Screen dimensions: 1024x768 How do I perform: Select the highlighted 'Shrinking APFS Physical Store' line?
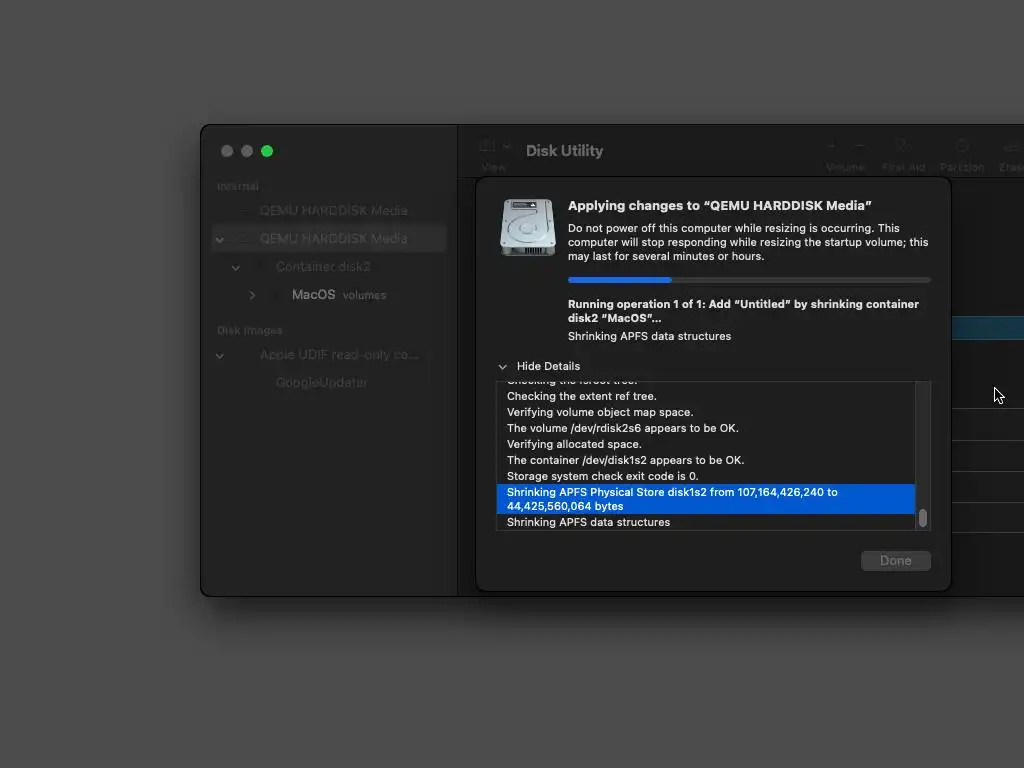[x=706, y=499]
